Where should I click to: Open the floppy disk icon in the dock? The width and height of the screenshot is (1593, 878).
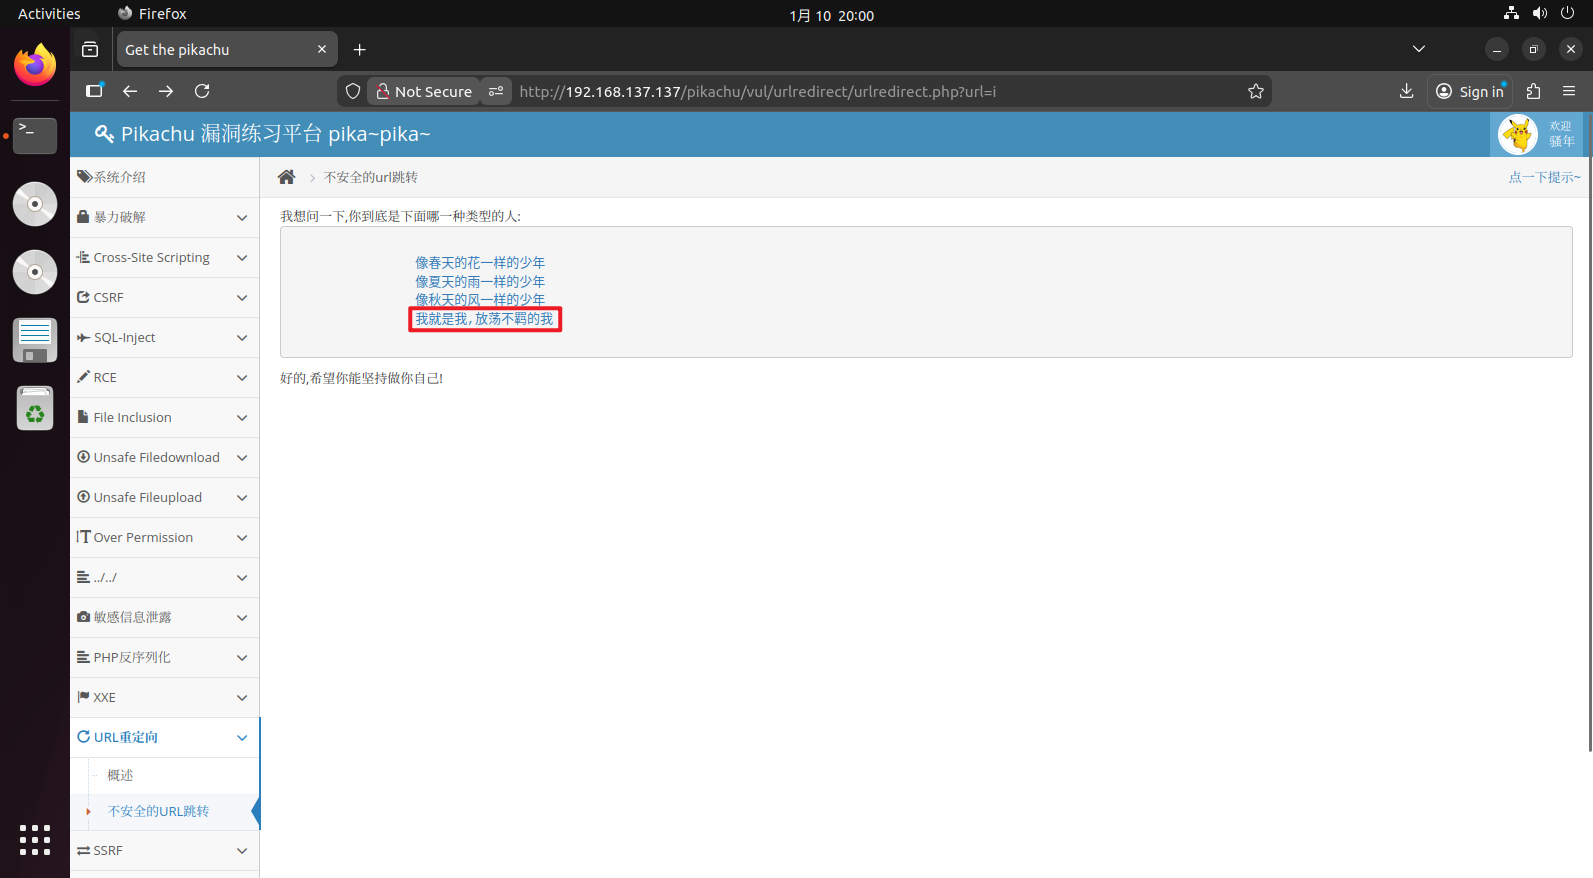pyautogui.click(x=35, y=340)
